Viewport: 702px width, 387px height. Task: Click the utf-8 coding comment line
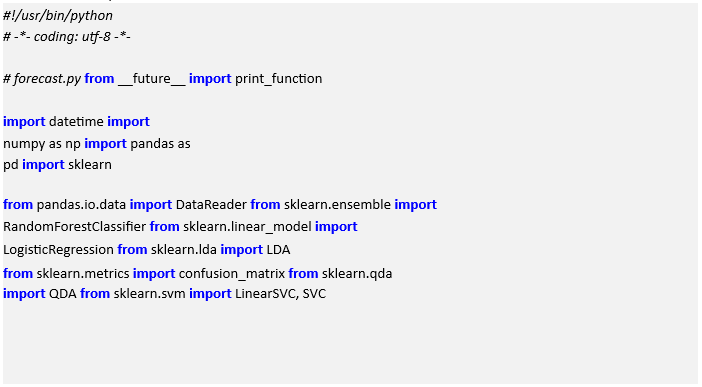coord(67,36)
